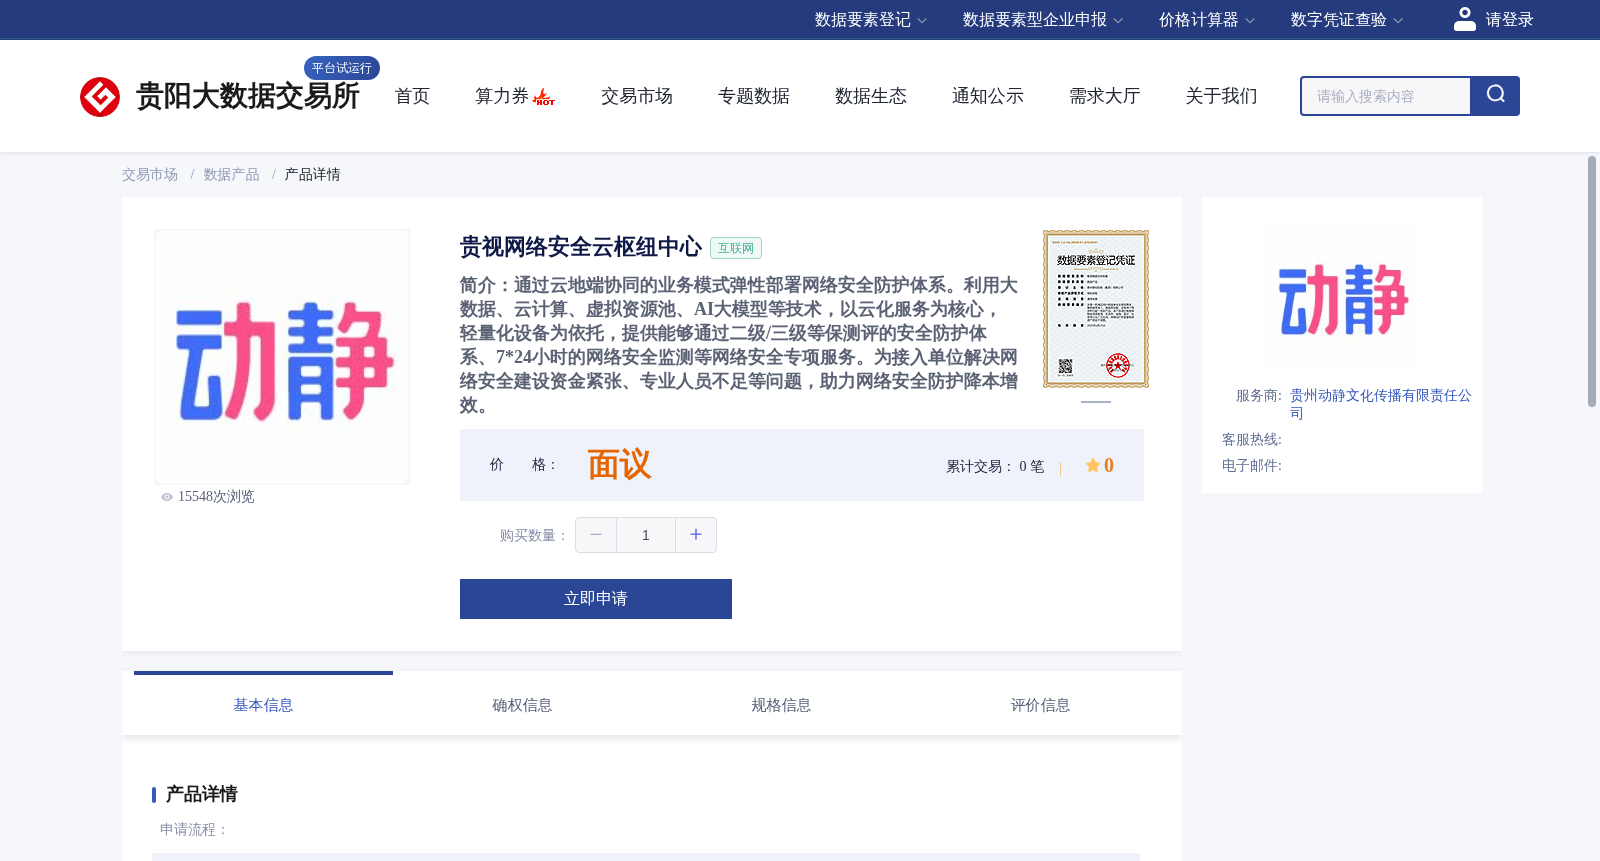Image resolution: width=1600 pixels, height=861 pixels.
Task: Open the 数据要素登记凭证 certificate thumbnail
Action: tap(1096, 309)
